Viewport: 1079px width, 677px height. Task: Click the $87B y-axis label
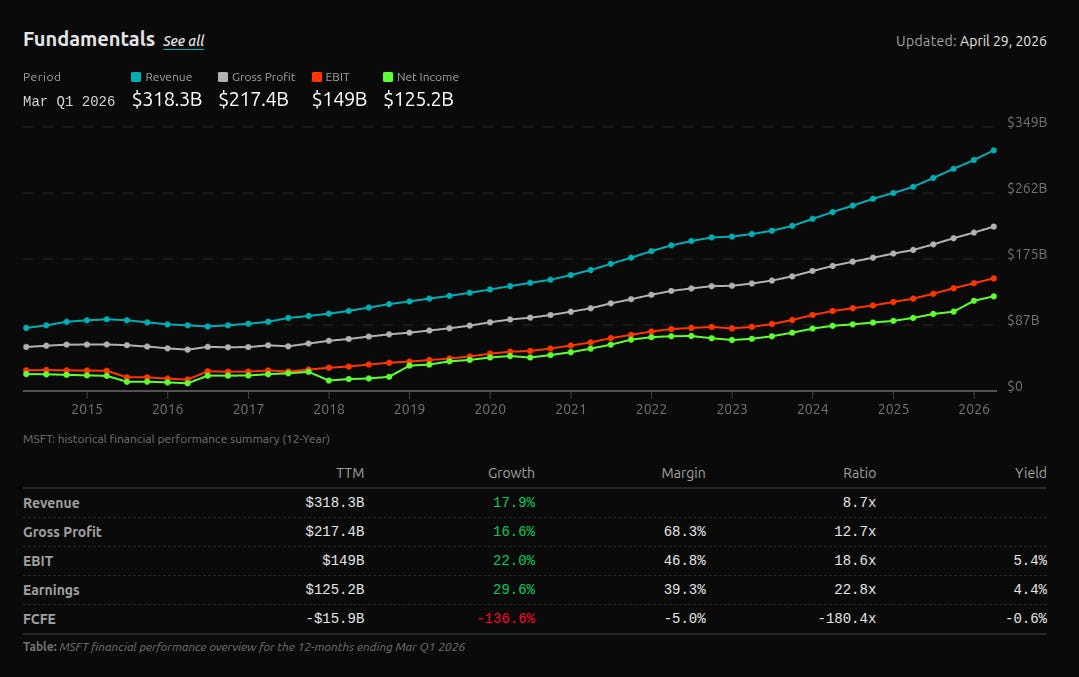(x=1023, y=321)
